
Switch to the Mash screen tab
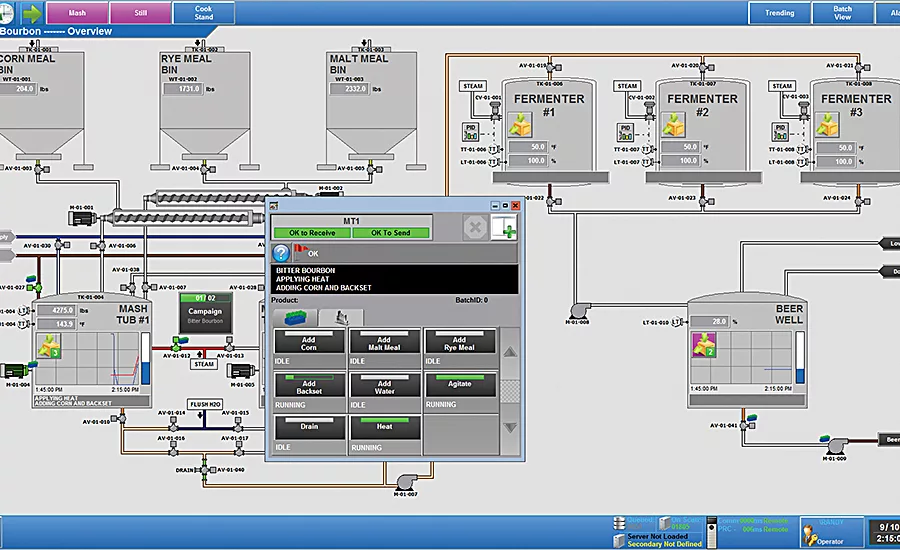[x=76, y=13]
